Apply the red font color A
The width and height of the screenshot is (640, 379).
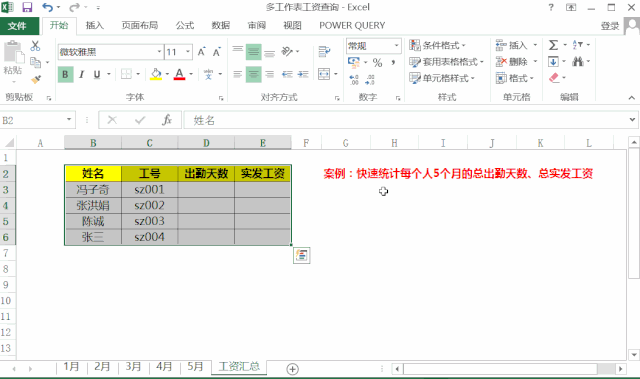pos(179,74)
